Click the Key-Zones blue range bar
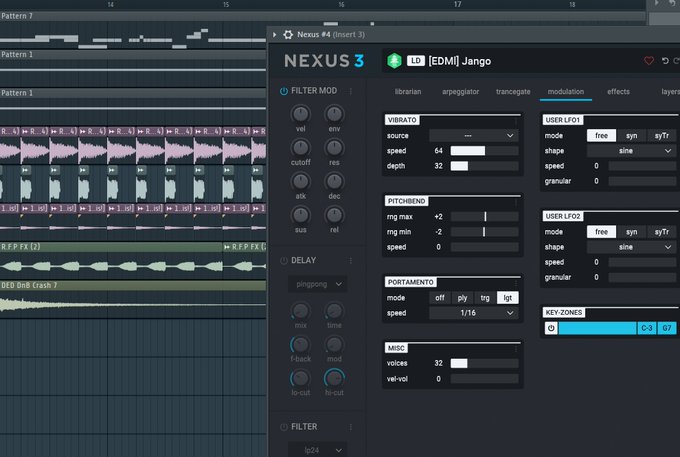The image size is (680, 457). [x=597, y=328]
